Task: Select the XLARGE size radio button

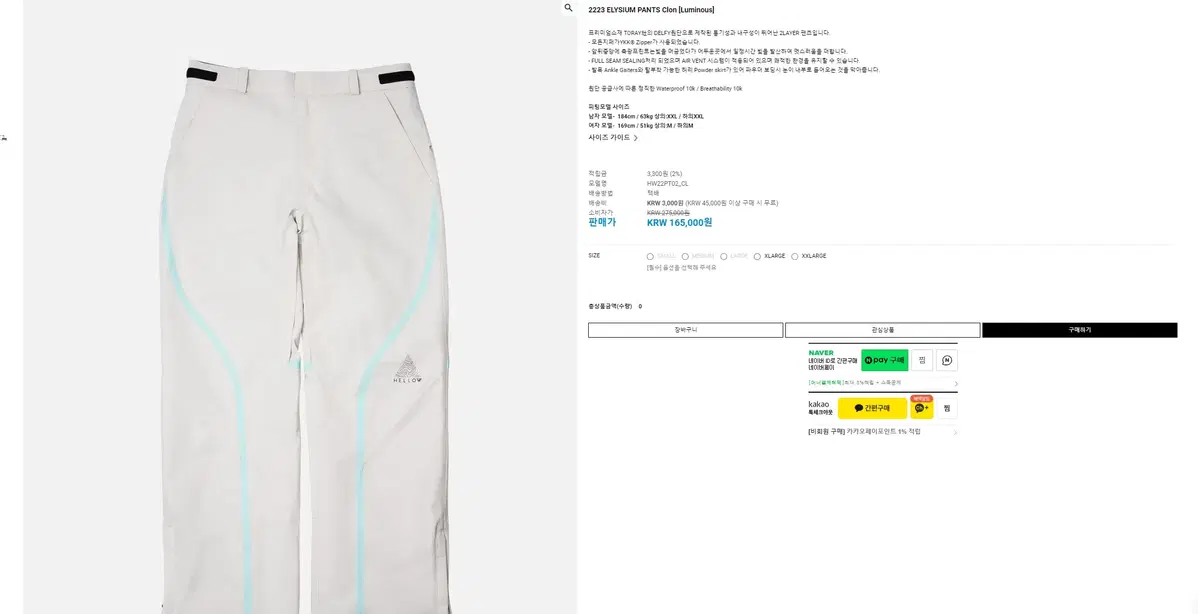Action: coord(757,257)
